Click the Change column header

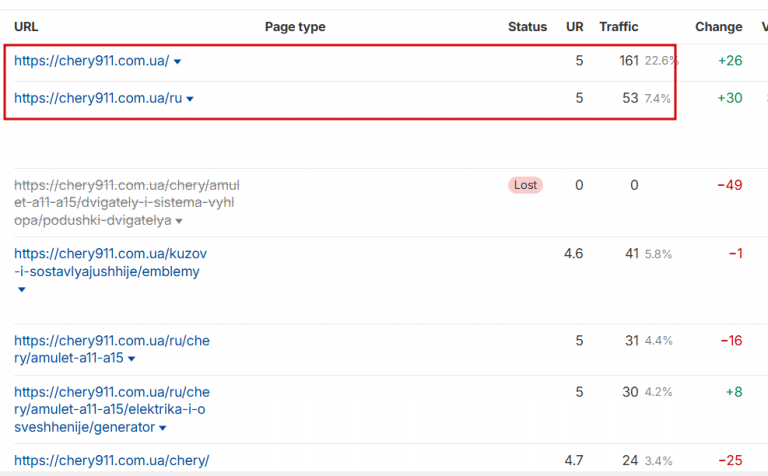pyautogui.click(x=718, y=27)
